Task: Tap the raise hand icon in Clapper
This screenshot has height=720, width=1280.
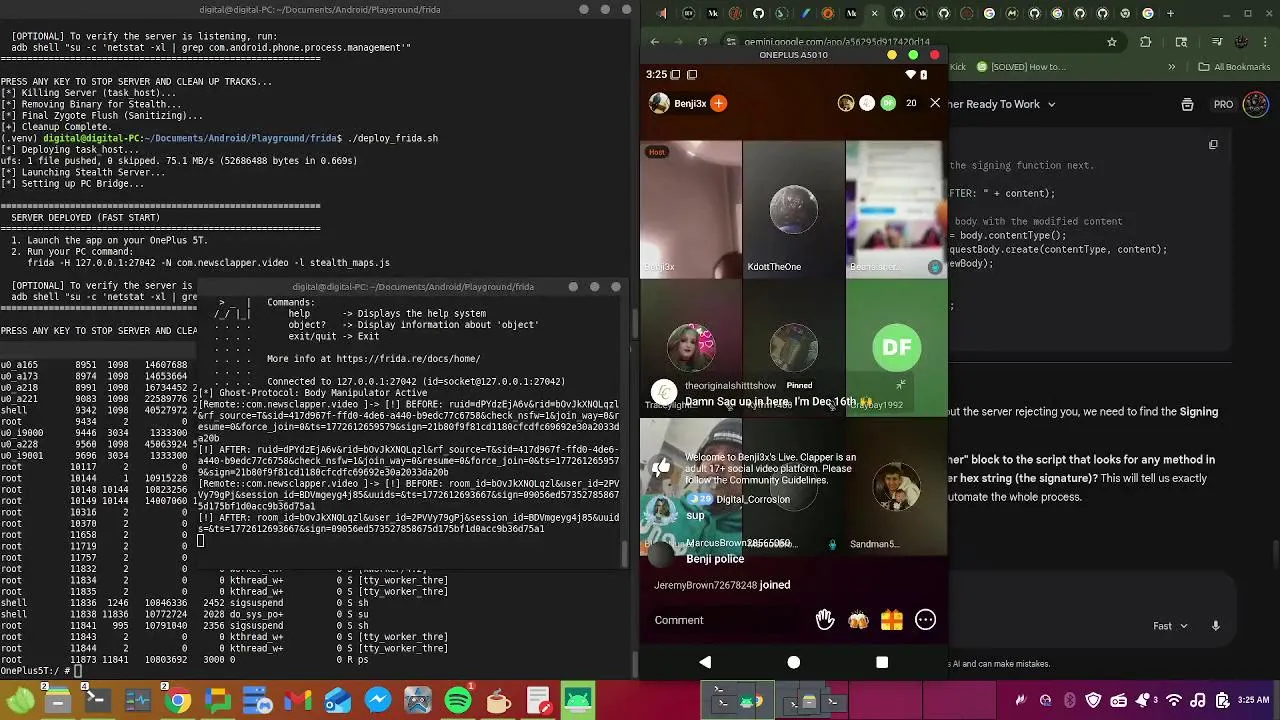Action: click(825, 620)
